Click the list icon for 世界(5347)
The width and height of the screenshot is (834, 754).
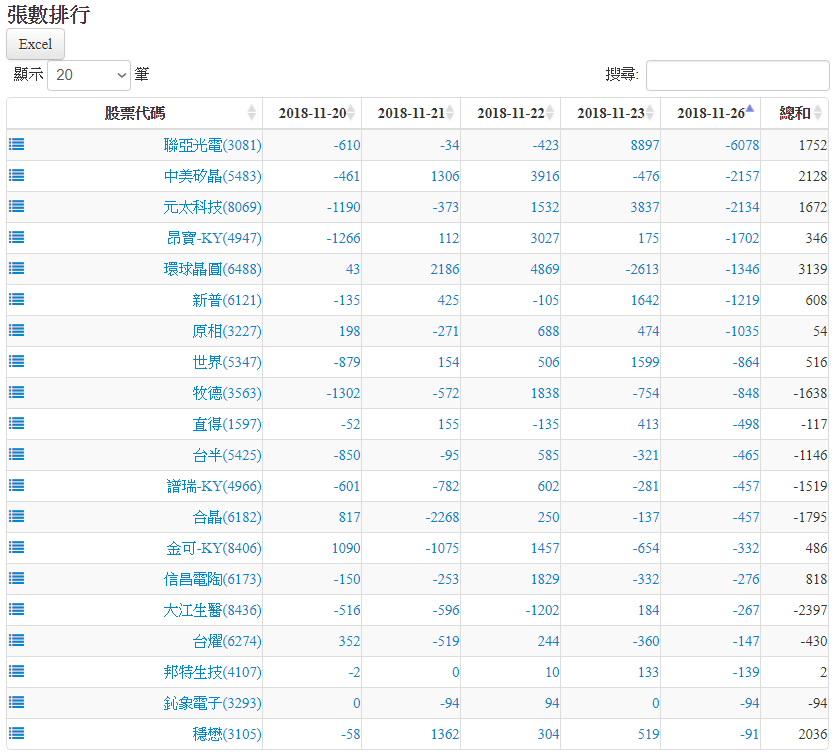17,361
